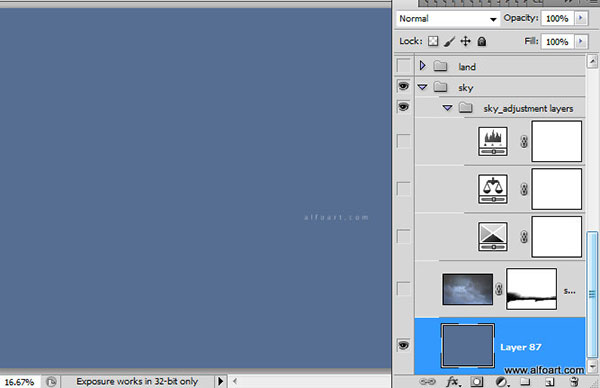The width and height of the screenshot is (600, 388).
Task: Open the status bar info arrow menu
Action: pyautogui.click(x=220, y=381)
